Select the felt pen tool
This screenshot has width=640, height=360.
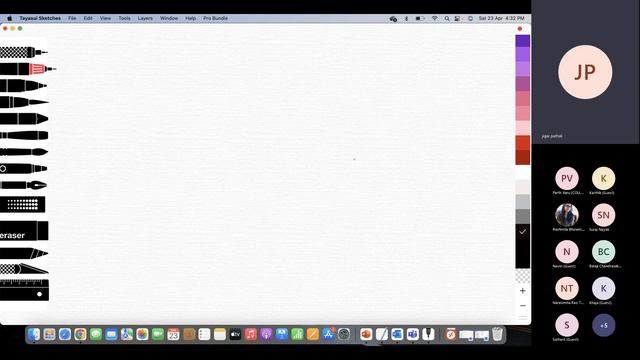pyautogui.click(x=23, y=86)
